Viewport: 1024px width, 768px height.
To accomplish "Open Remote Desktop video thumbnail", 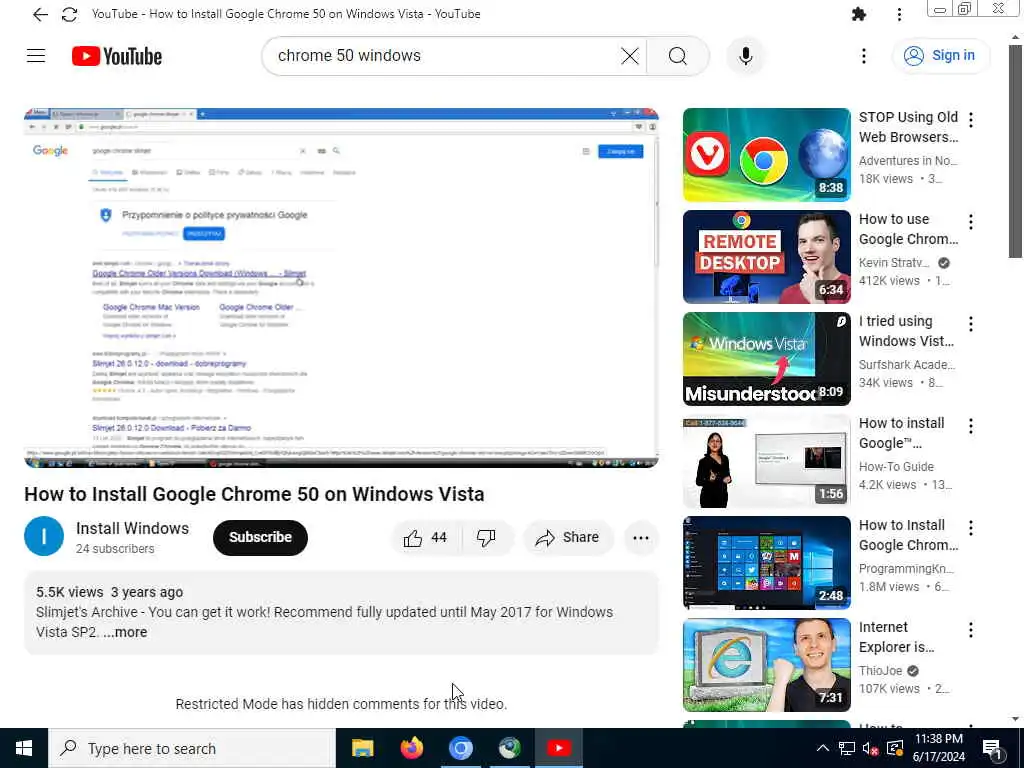I will 767,257.
